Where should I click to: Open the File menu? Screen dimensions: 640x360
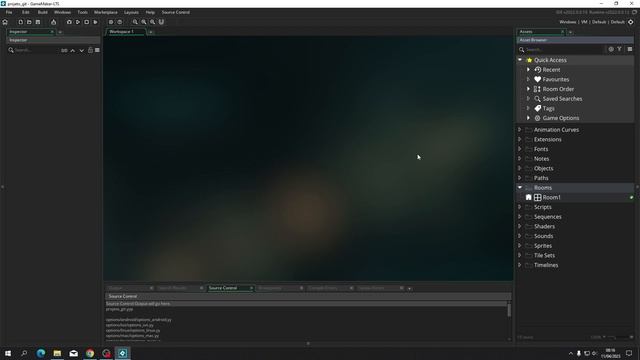[x=9, y=12]
